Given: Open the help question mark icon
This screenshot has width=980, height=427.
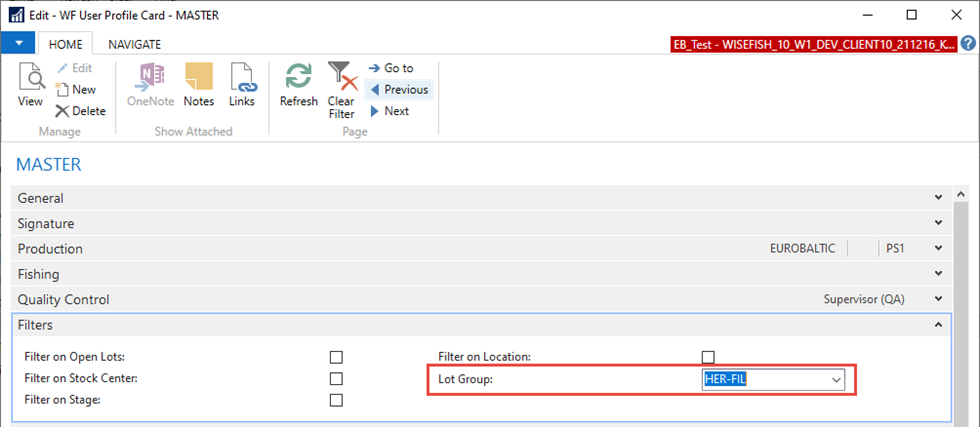Looking at the screenshot, I should coord(968,44).
